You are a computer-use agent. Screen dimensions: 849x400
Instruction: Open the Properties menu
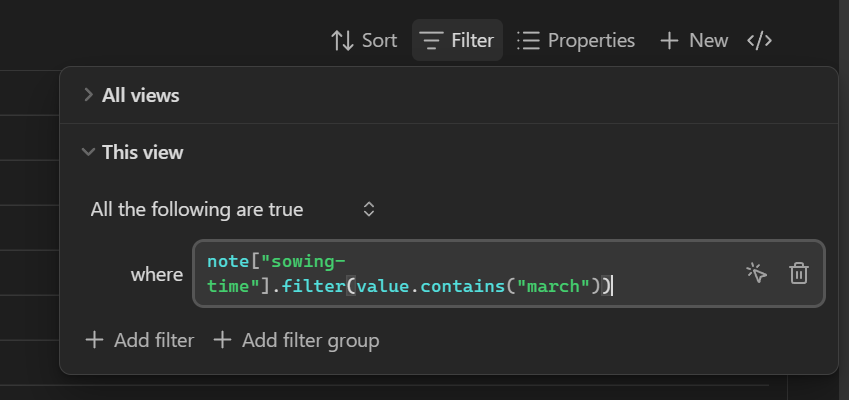[591, 41]
